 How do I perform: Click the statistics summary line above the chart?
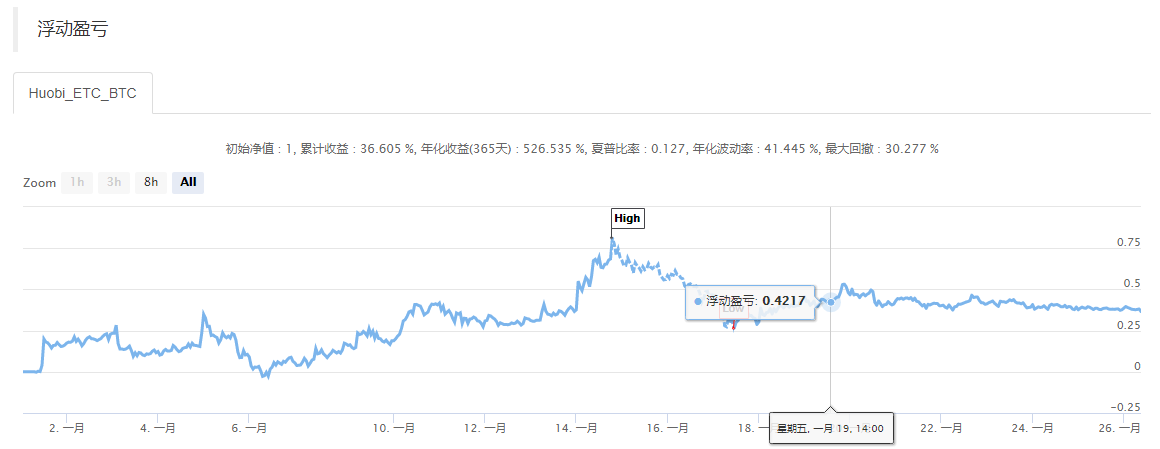[581, 149]
